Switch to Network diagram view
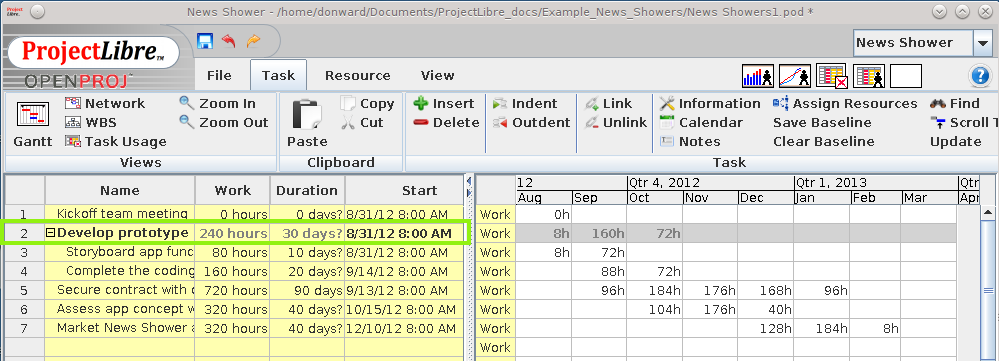The width and height of the screenshot is (999, 361). (x=106, y=103)
